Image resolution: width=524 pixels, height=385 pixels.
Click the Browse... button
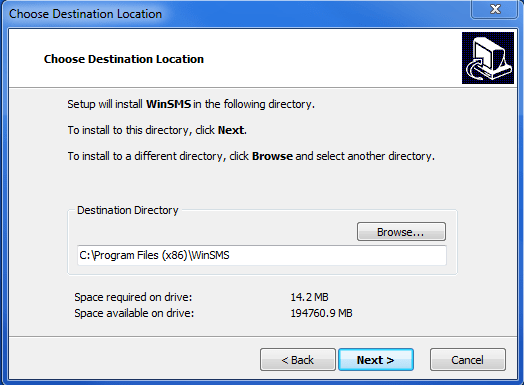click(x=401, y=232)
